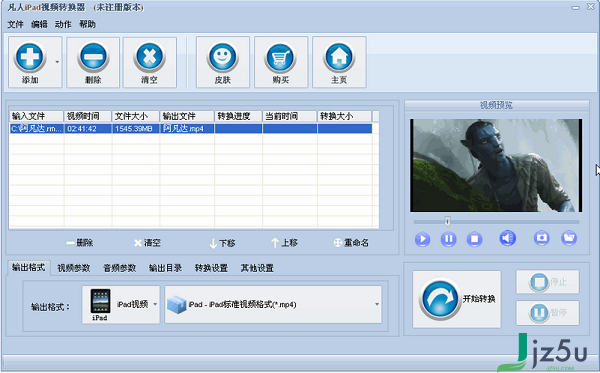Click the video preview seek slider
Image resolution: width=600 pixels, height=373 pixels.
point(496,222)
